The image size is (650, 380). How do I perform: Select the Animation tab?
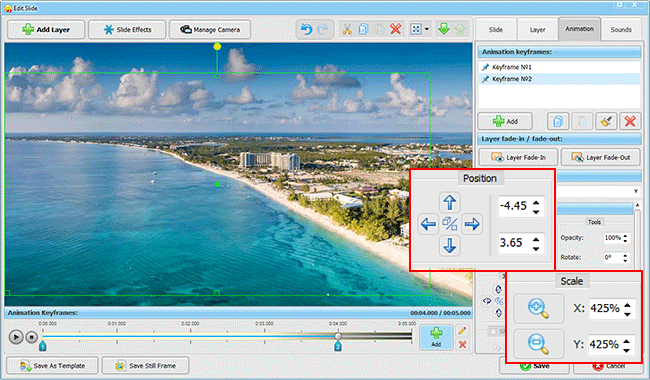(x=580, y=29)
